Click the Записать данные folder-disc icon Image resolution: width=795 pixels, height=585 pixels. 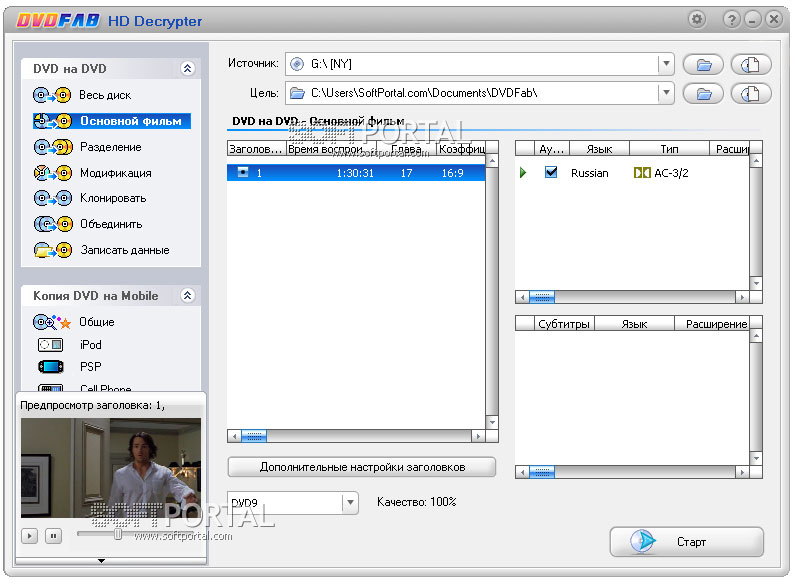click(x=52, y=250)
